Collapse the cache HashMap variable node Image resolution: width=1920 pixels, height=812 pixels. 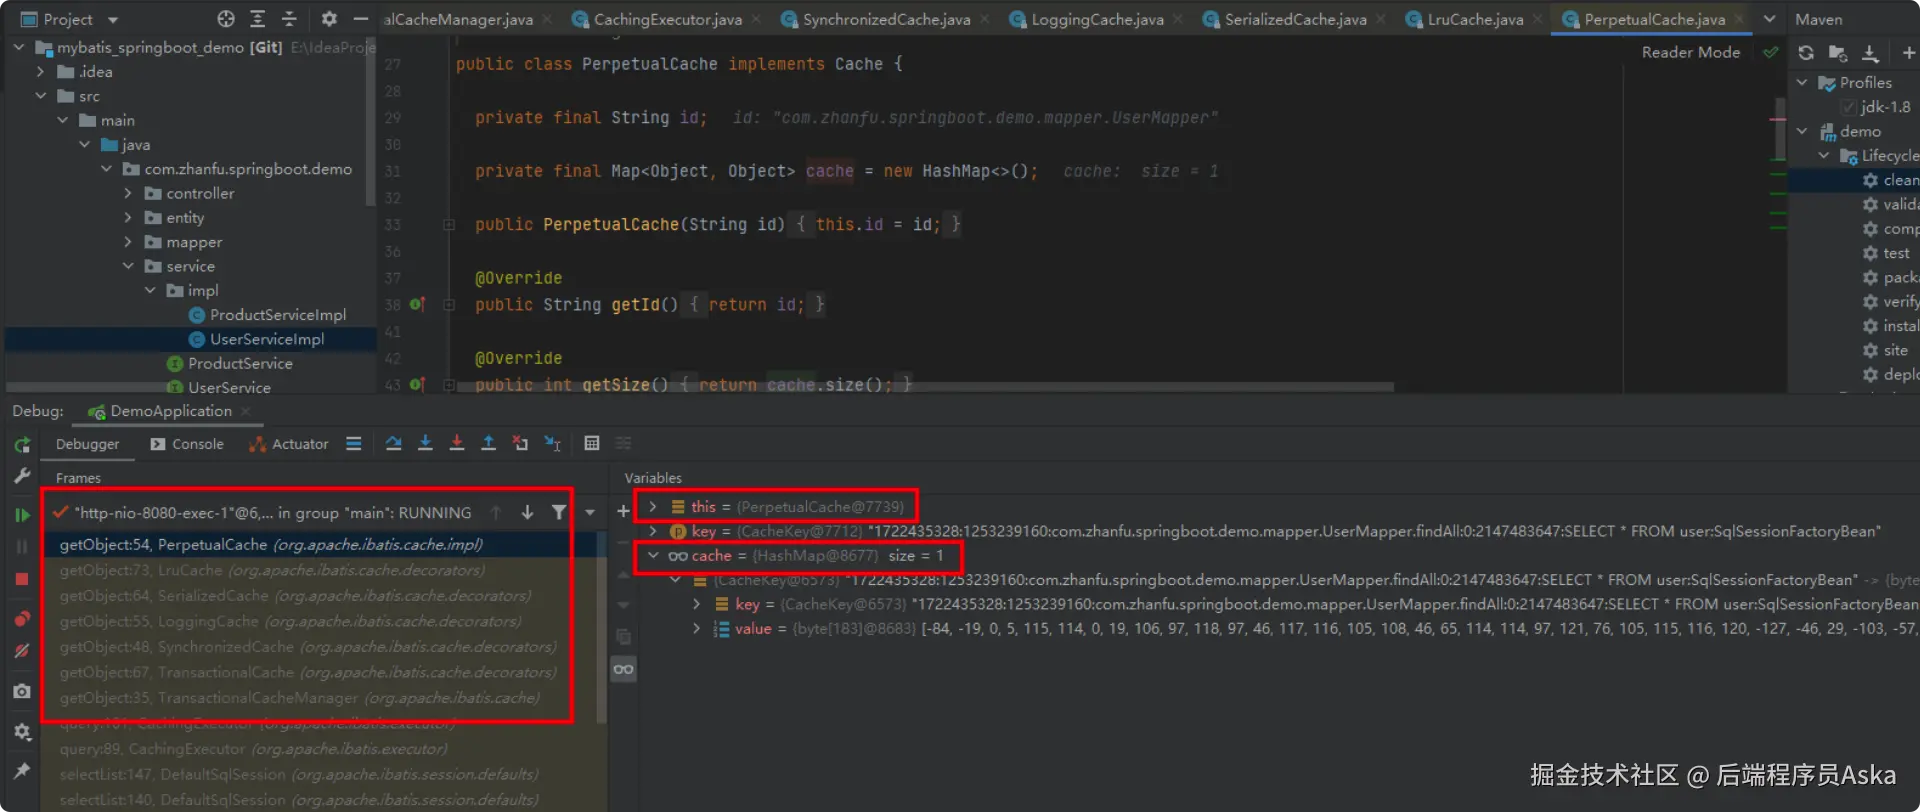(x=653, y=555)
